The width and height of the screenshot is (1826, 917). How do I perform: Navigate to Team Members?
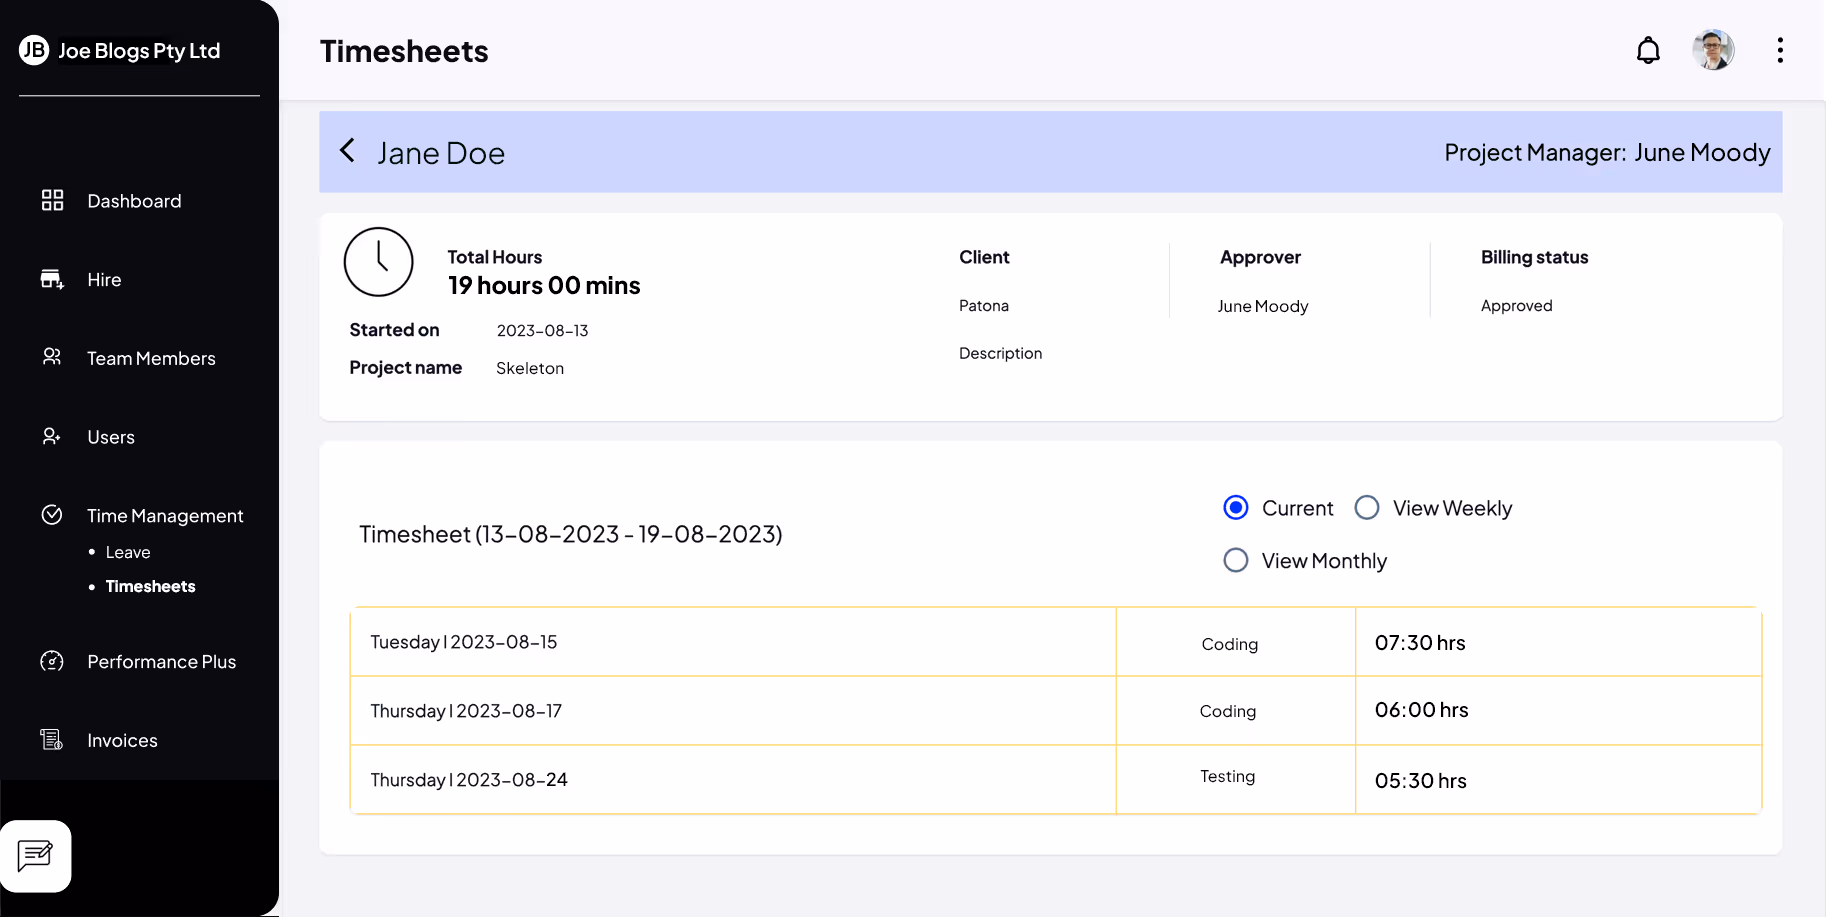[x=151, y=358]
